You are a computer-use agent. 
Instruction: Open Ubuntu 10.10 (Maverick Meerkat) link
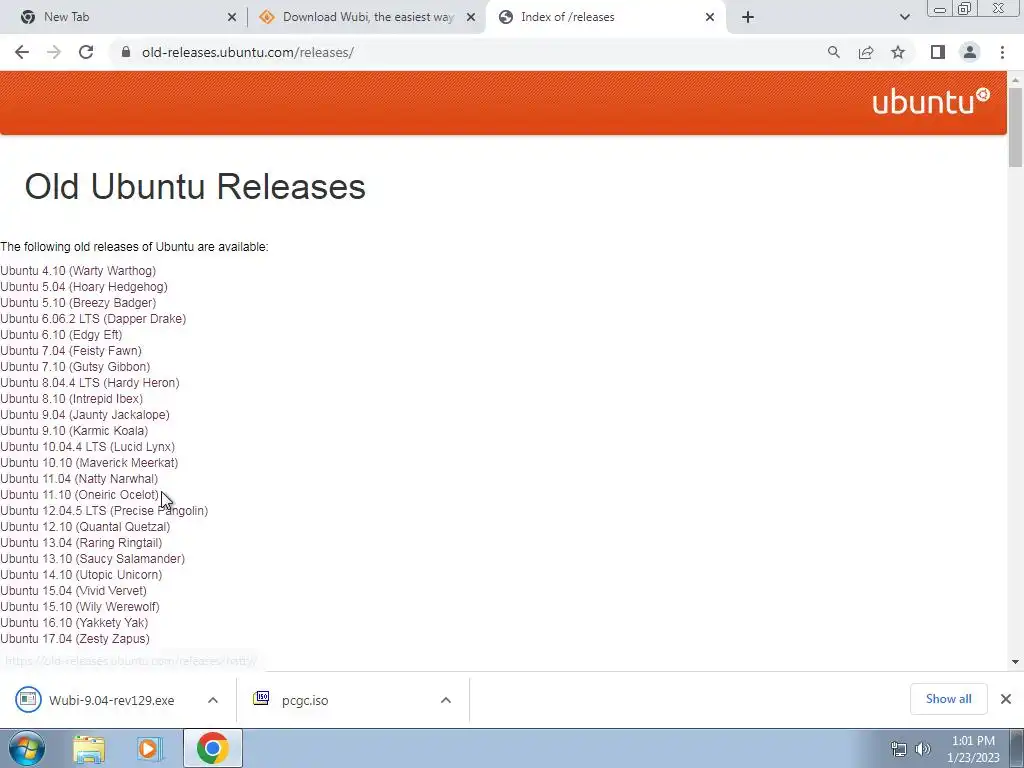pos(89,462)
